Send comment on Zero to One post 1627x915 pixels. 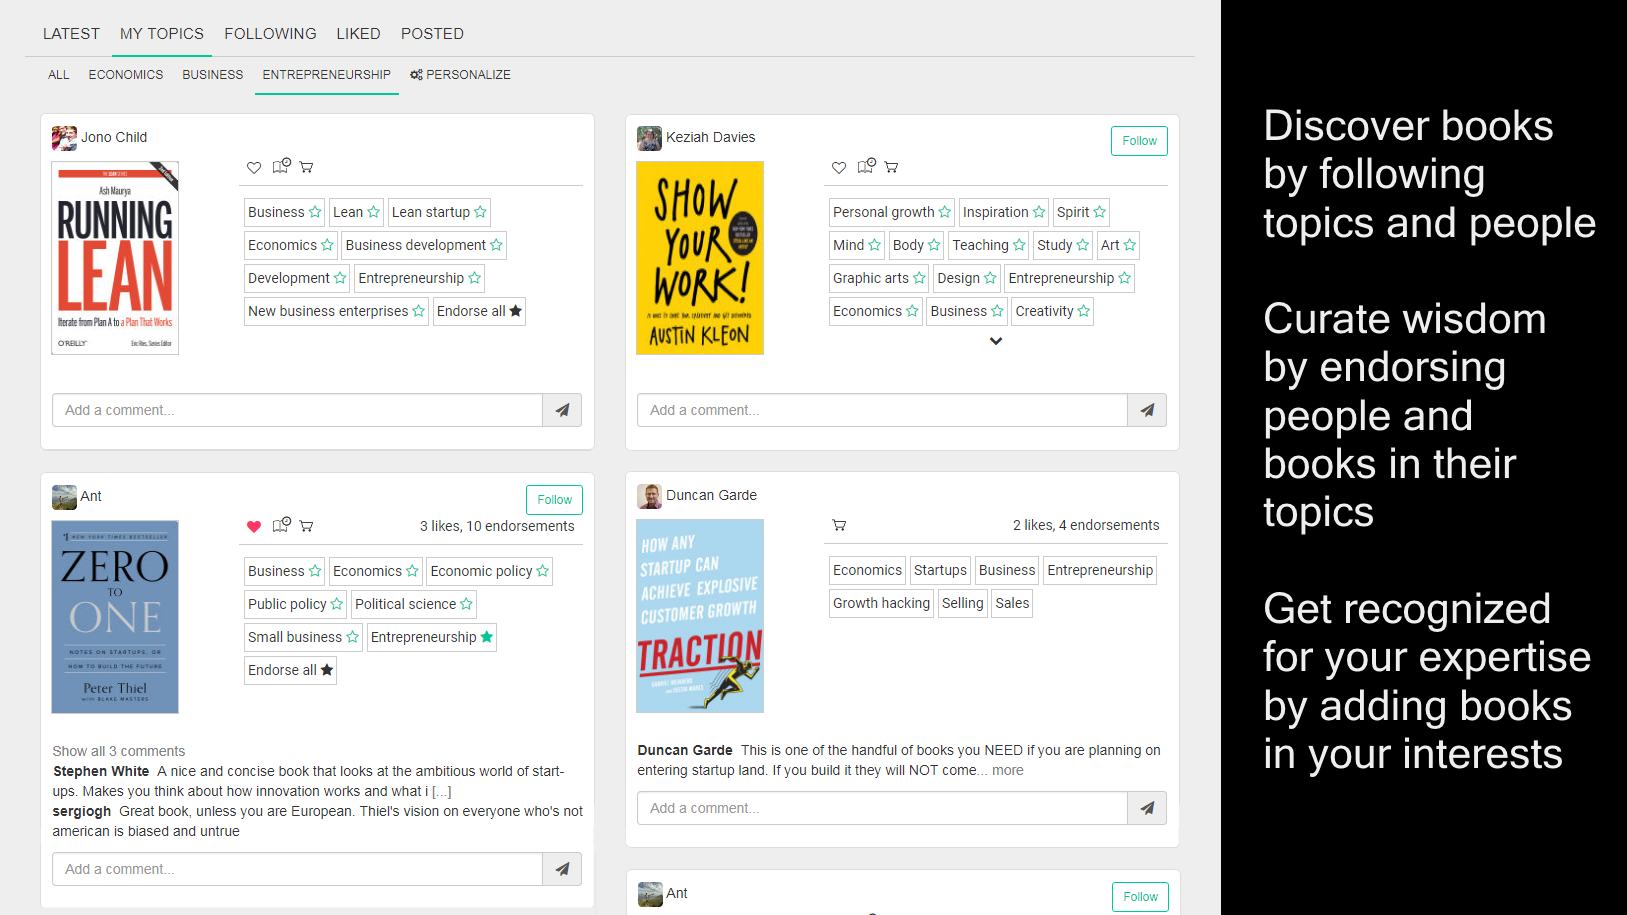(562, 869)
